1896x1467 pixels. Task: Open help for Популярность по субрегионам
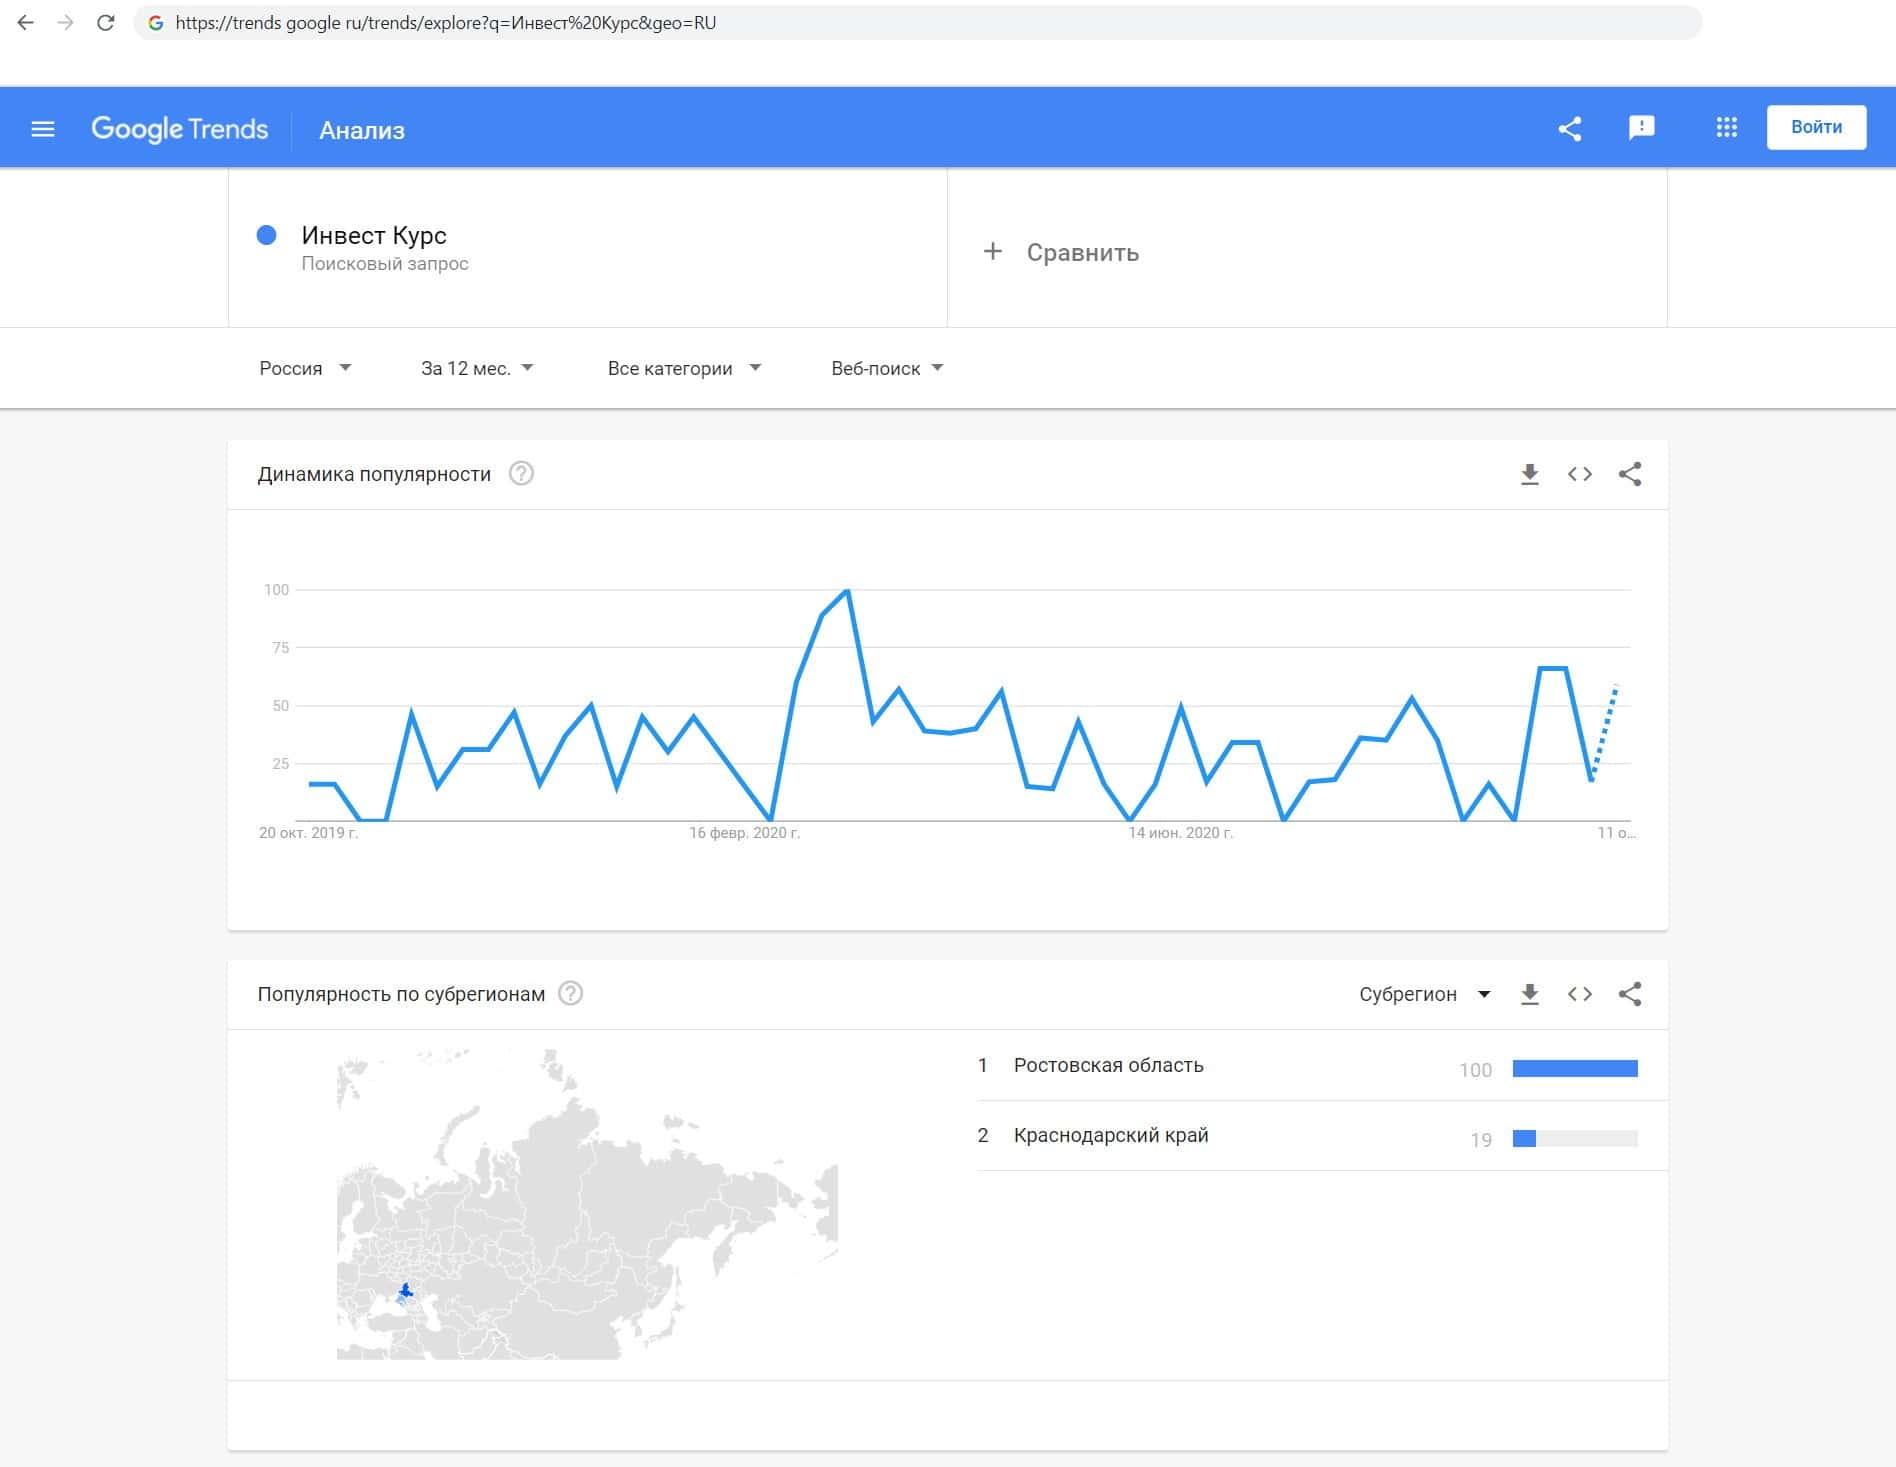(x=570, y=994)
